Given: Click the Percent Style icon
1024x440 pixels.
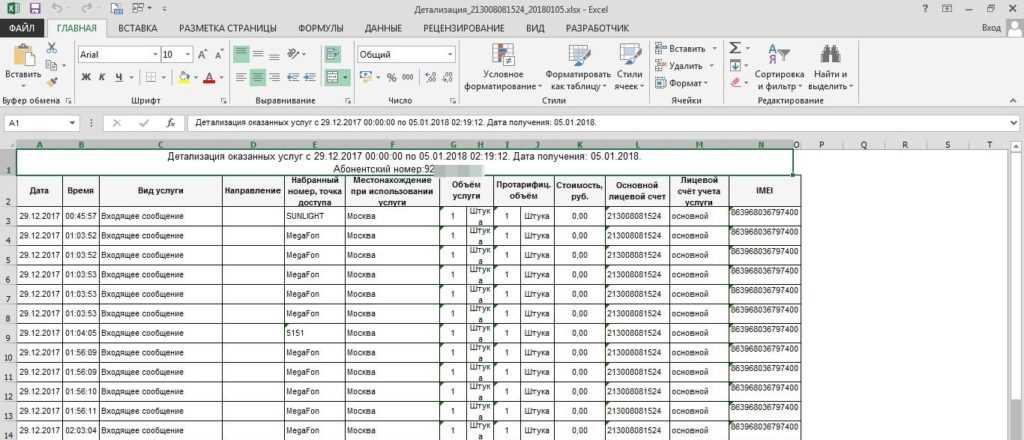Looking at the screenshot, I should point(391,77).
